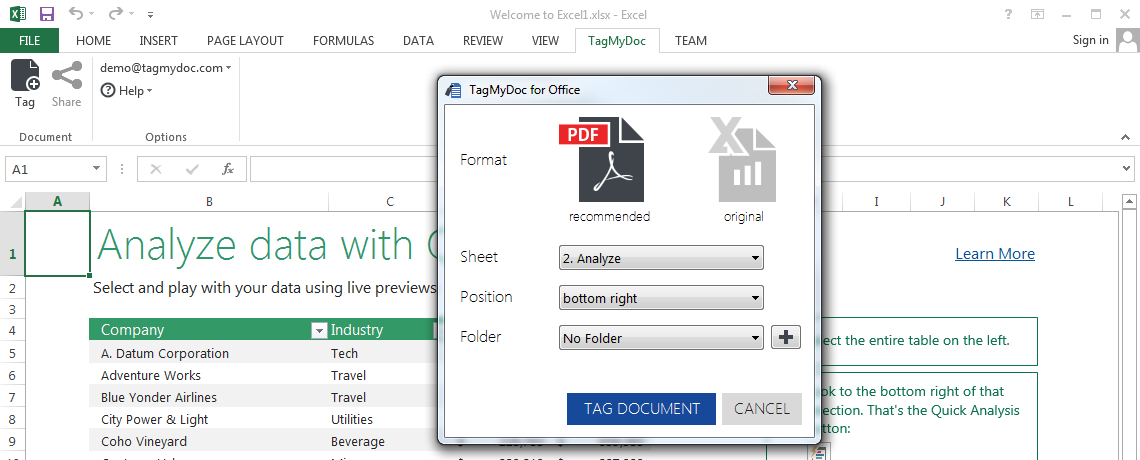Image resolution: width=1140 pixels, height=460 pixels.
Task: Click column header L
Action: pyautogui.click(x=1071, y=201)
